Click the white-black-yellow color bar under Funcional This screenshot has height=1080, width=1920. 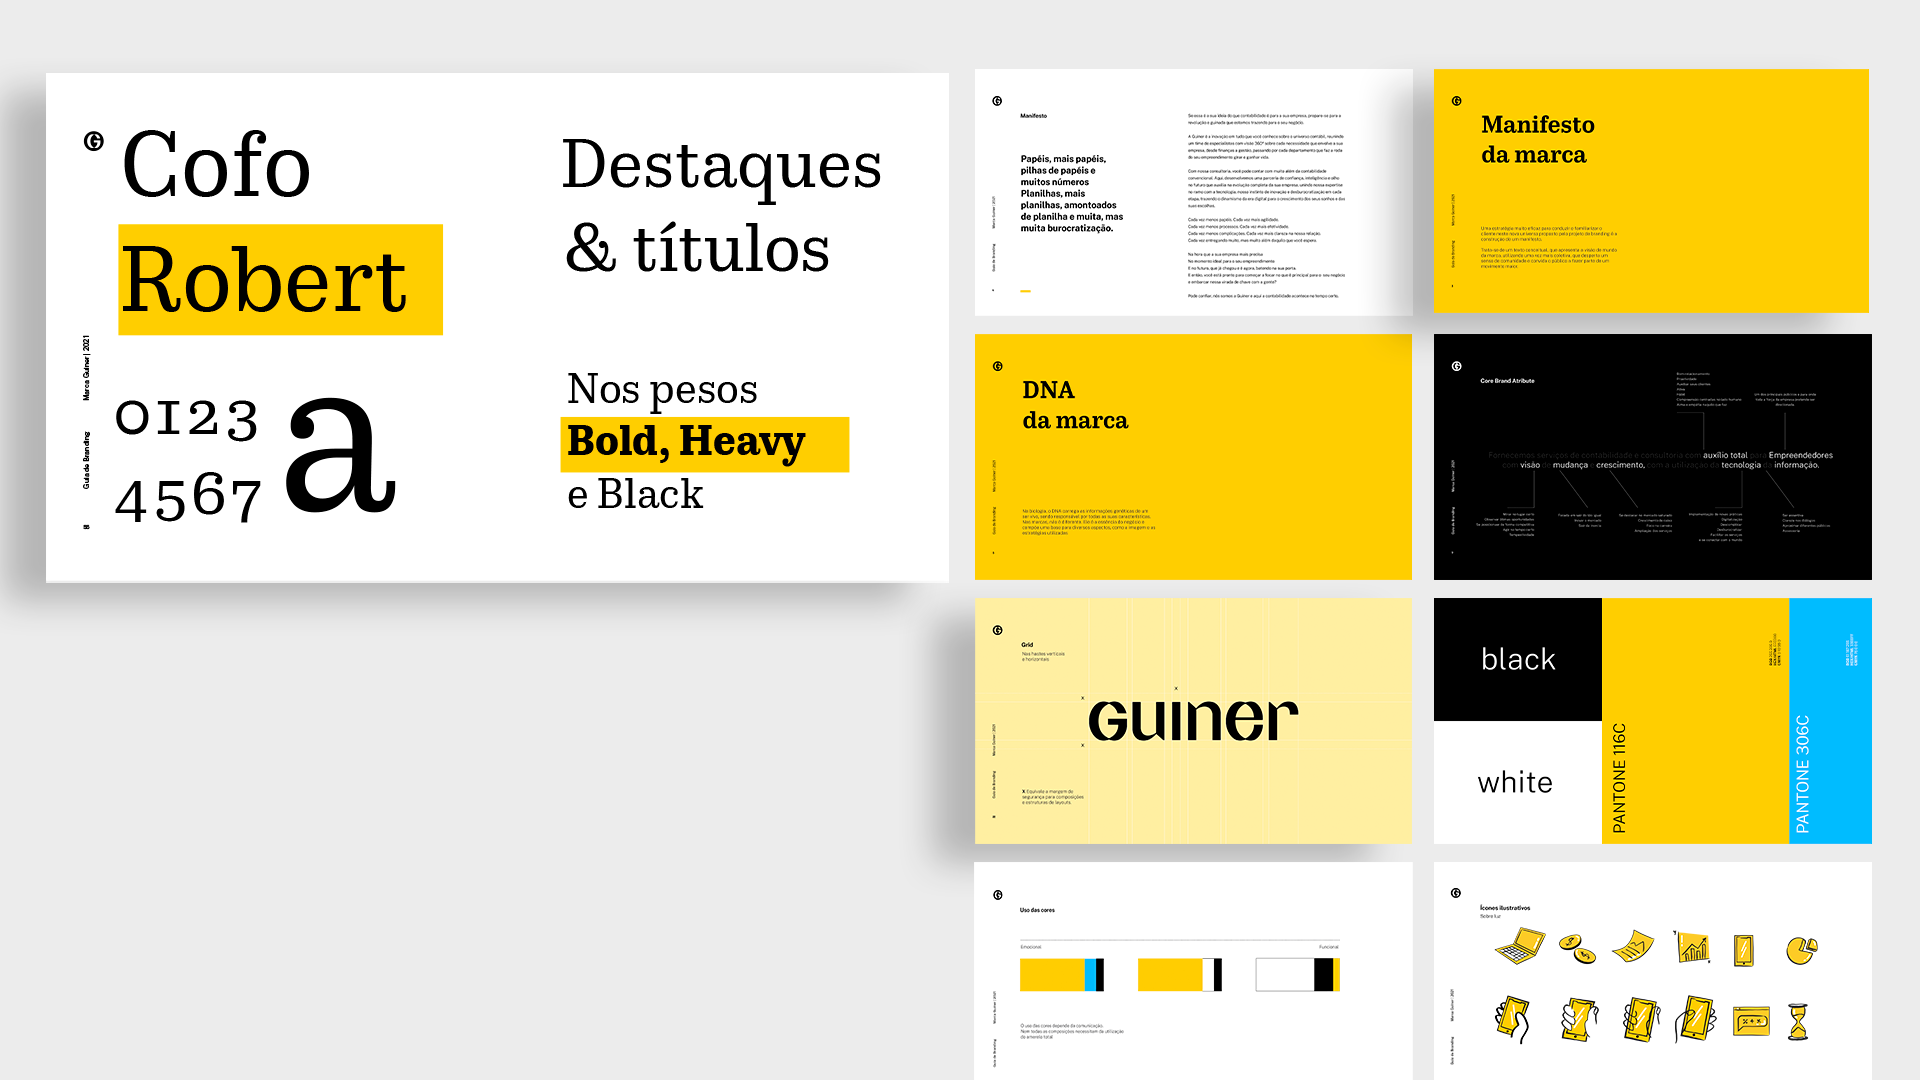pos(1298,975)
